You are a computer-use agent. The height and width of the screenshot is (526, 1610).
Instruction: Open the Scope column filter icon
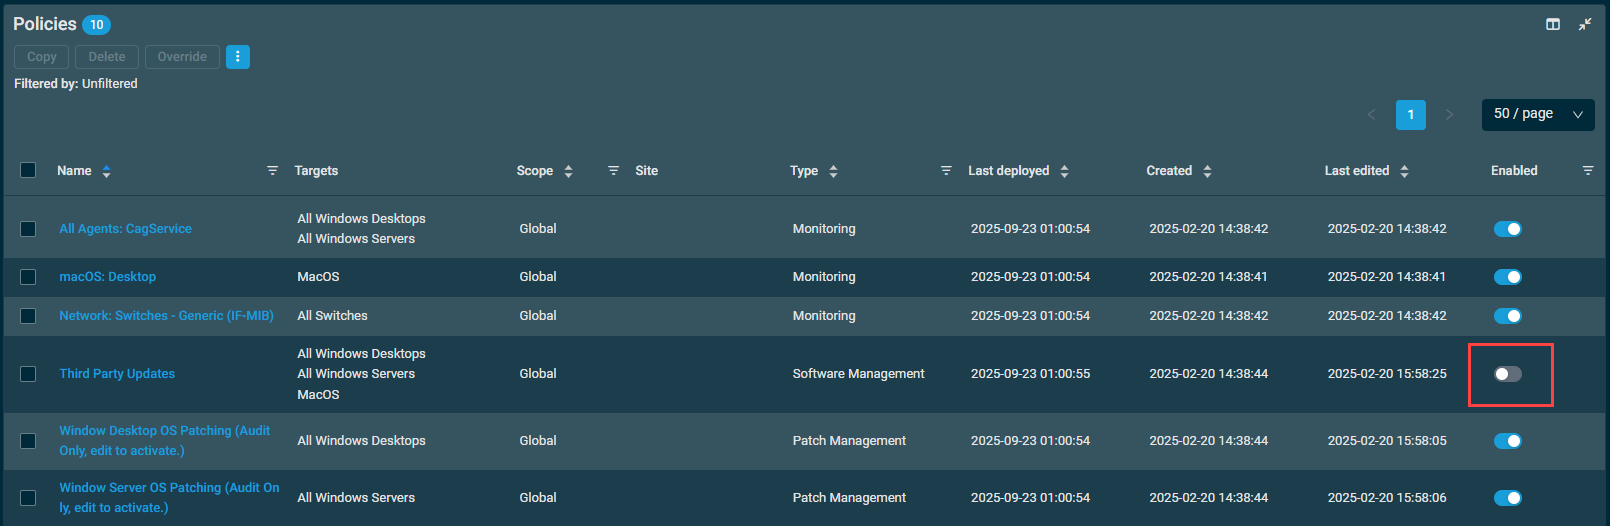613,171
